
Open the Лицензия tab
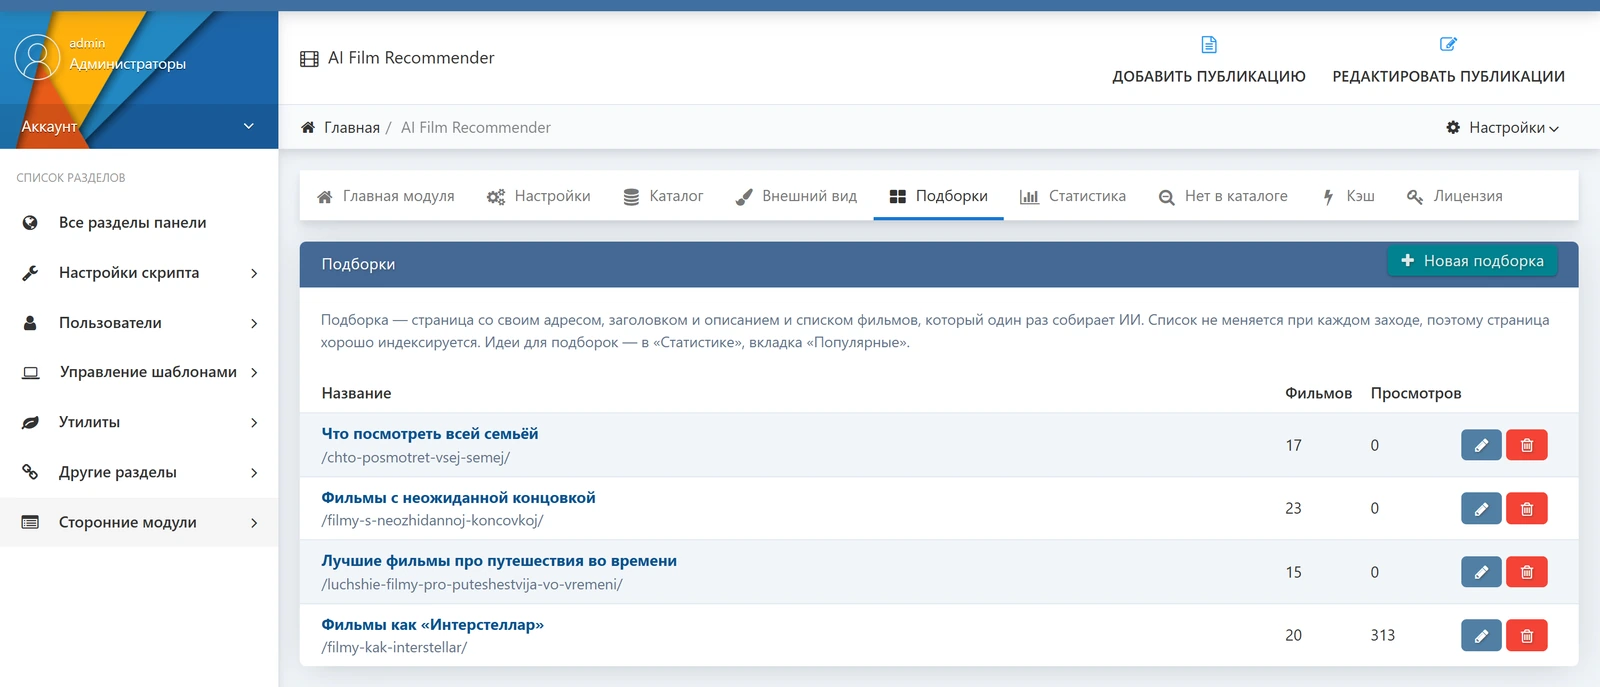(x=1454, y=196)
